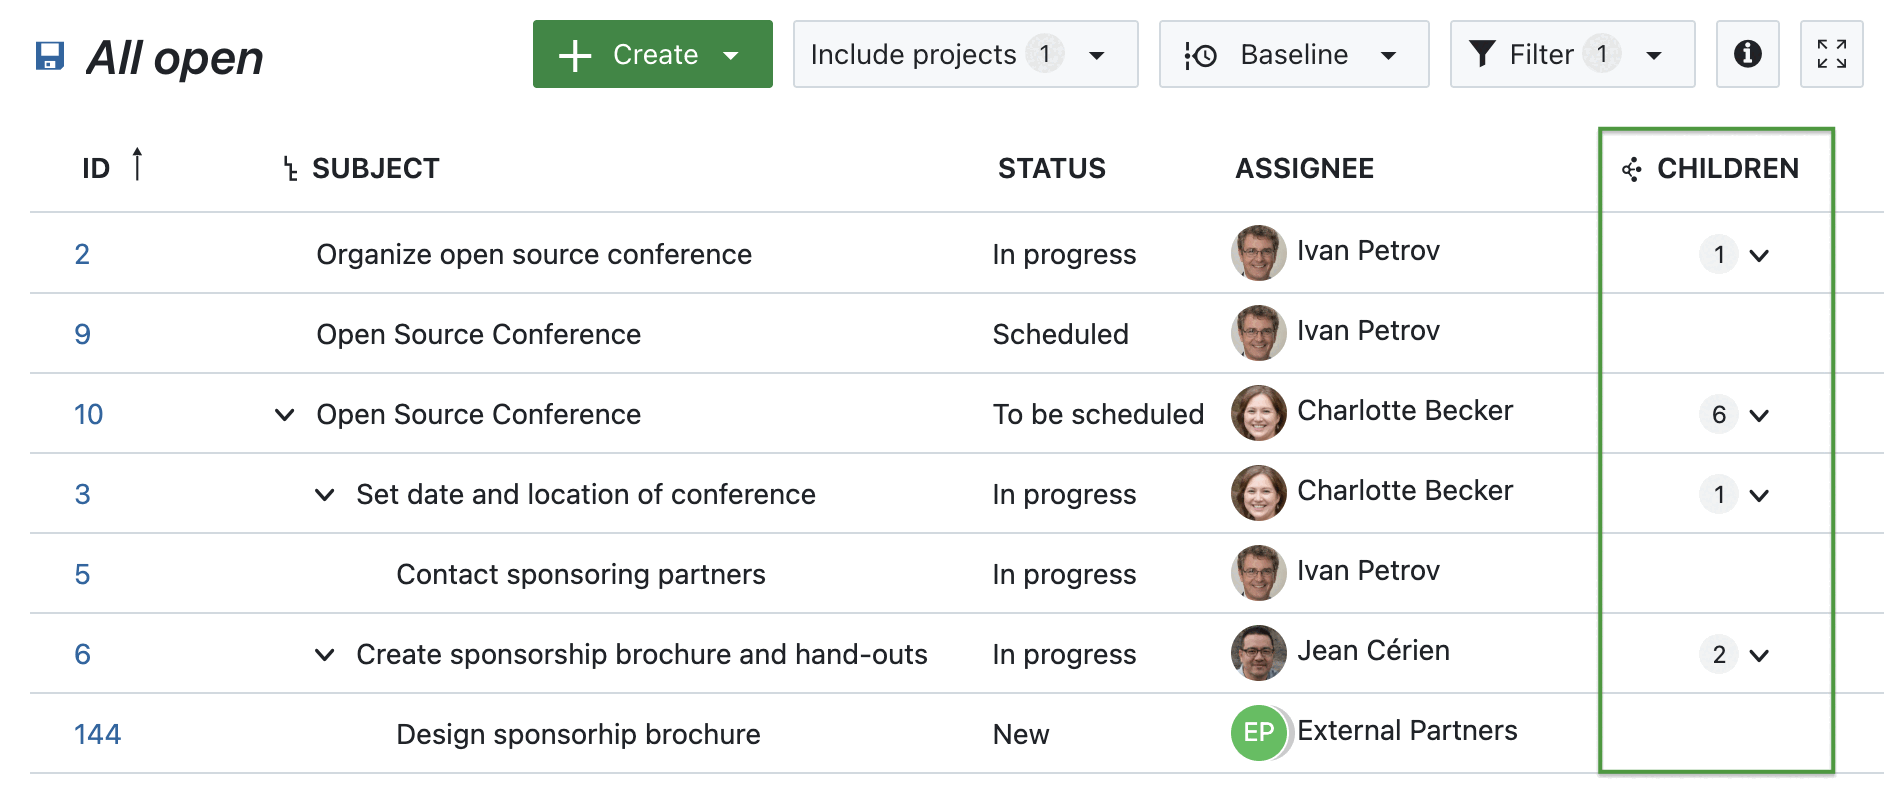Click the hierarchy icon beside SUBJECT header

(x=290, y=169)
